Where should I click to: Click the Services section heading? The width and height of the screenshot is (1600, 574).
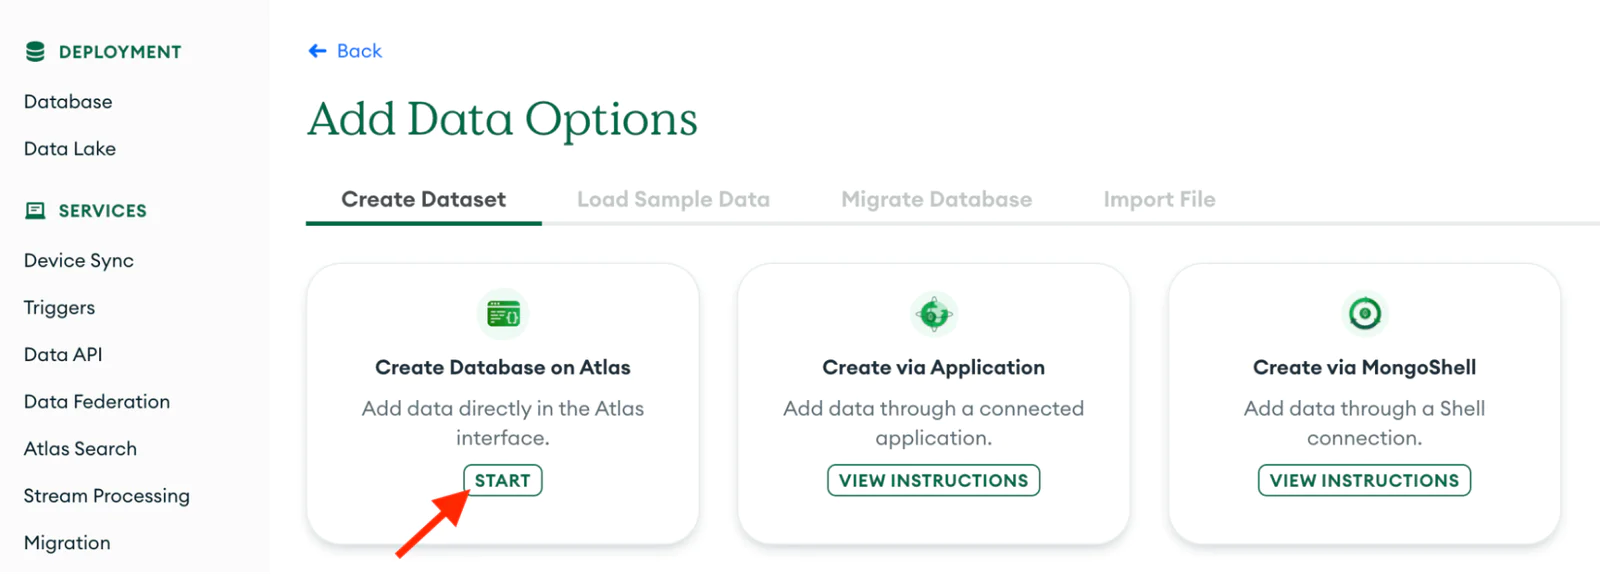pos(102,211)
